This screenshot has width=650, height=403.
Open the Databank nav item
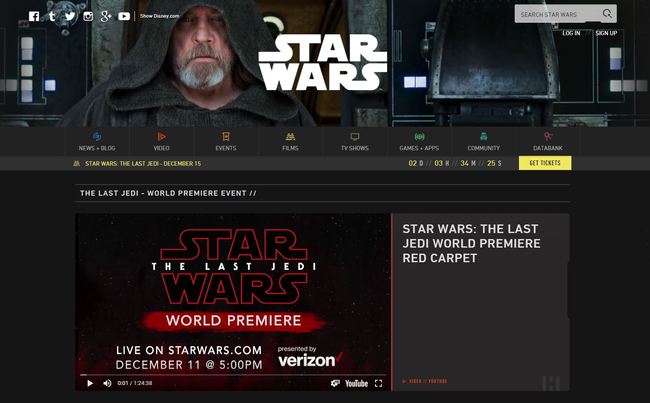coord(548,141)
